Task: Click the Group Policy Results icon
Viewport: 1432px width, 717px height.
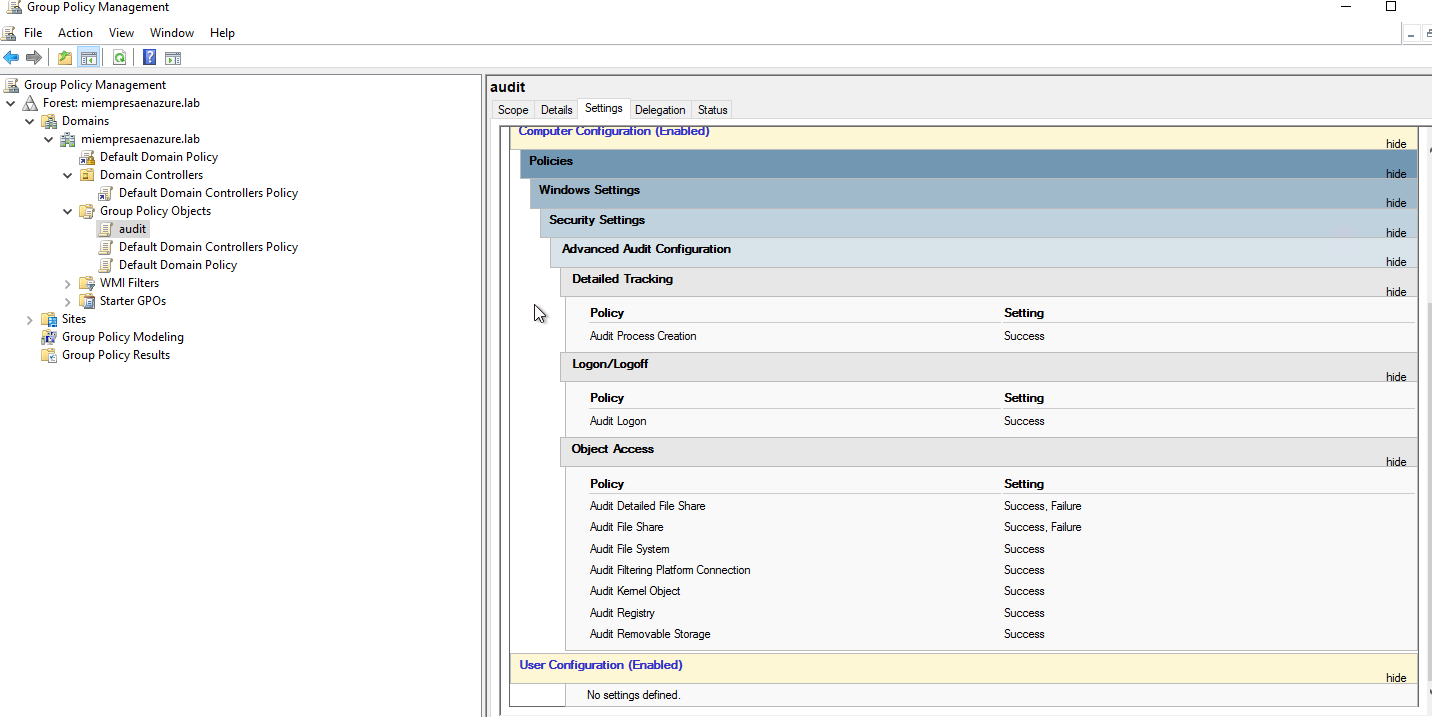Action: [x=49, y=355]
